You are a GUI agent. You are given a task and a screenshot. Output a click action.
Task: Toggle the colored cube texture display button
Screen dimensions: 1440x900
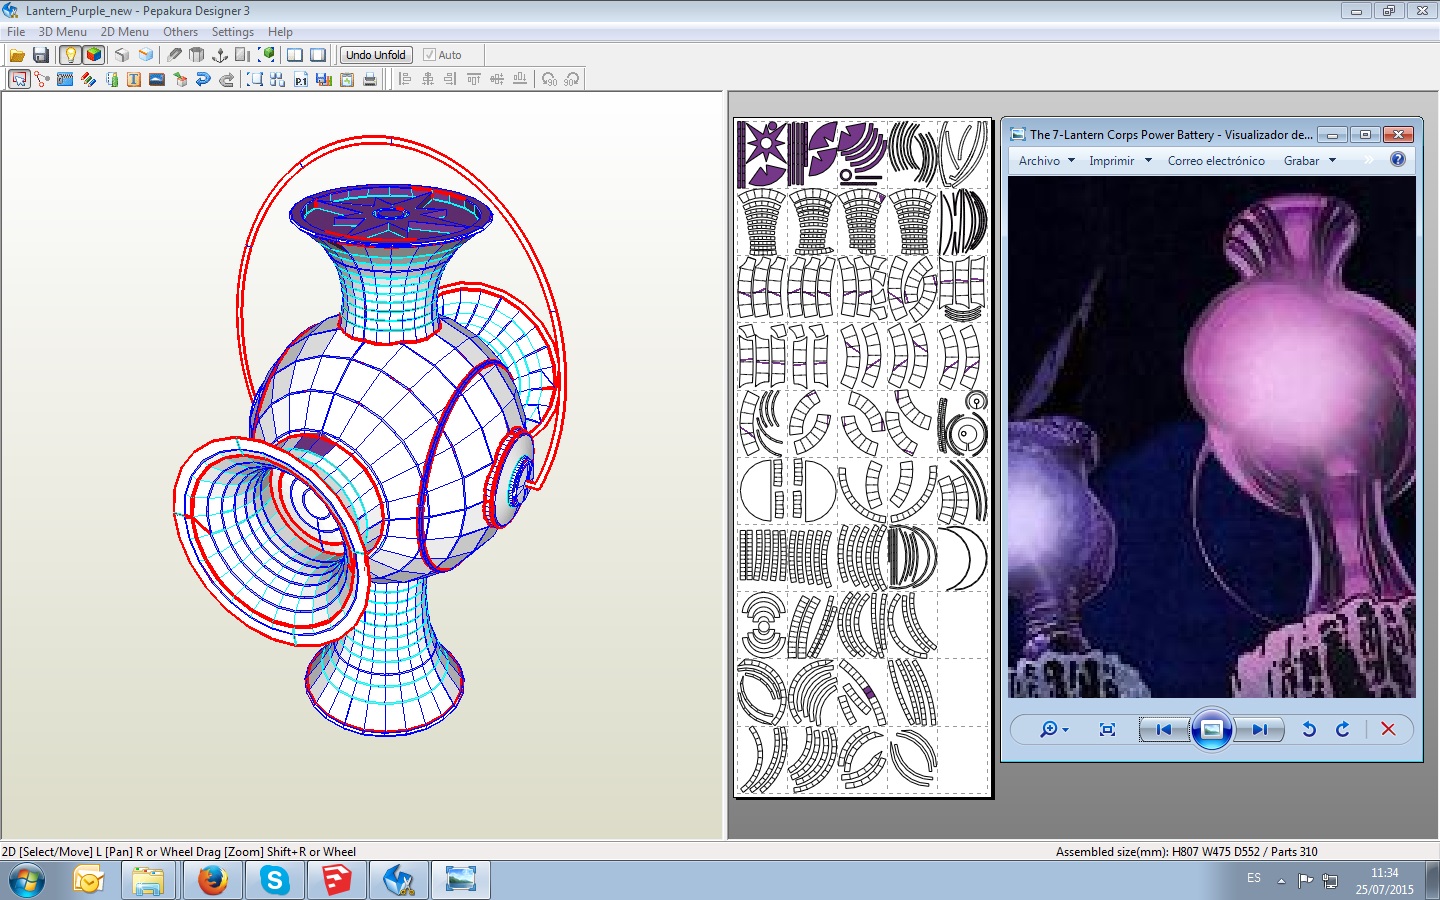pos(94,55)
